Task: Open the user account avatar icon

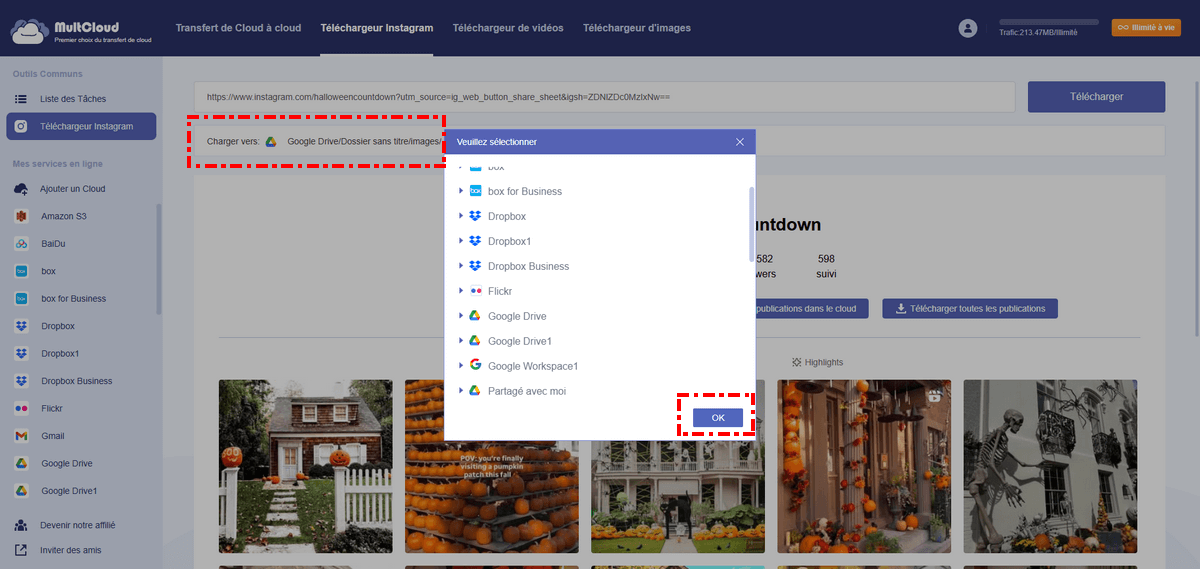Action: coord(967,29)
